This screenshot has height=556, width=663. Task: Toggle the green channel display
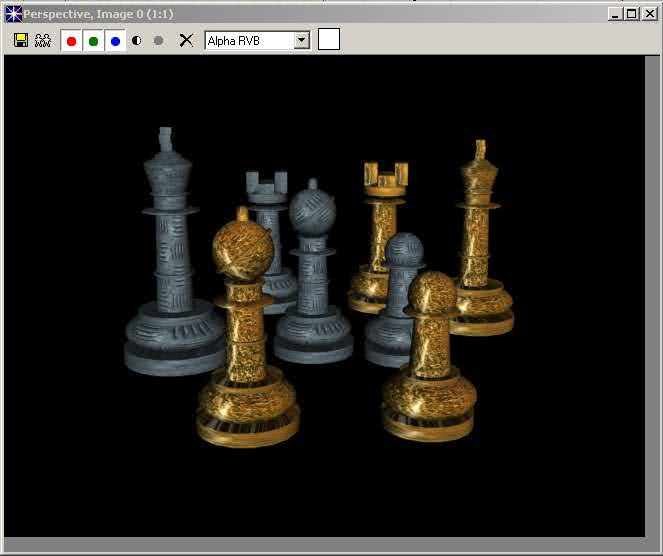93,41
